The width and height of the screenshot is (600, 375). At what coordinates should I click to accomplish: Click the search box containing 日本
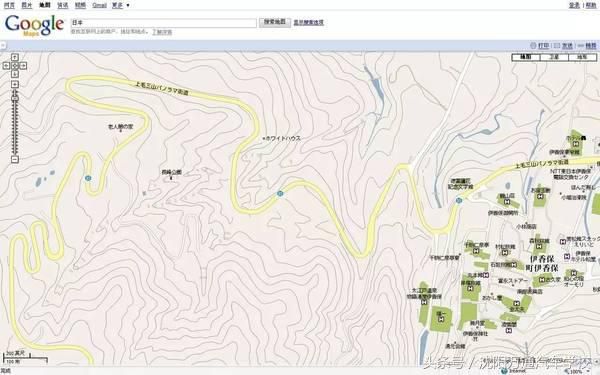tap(163, 23)
